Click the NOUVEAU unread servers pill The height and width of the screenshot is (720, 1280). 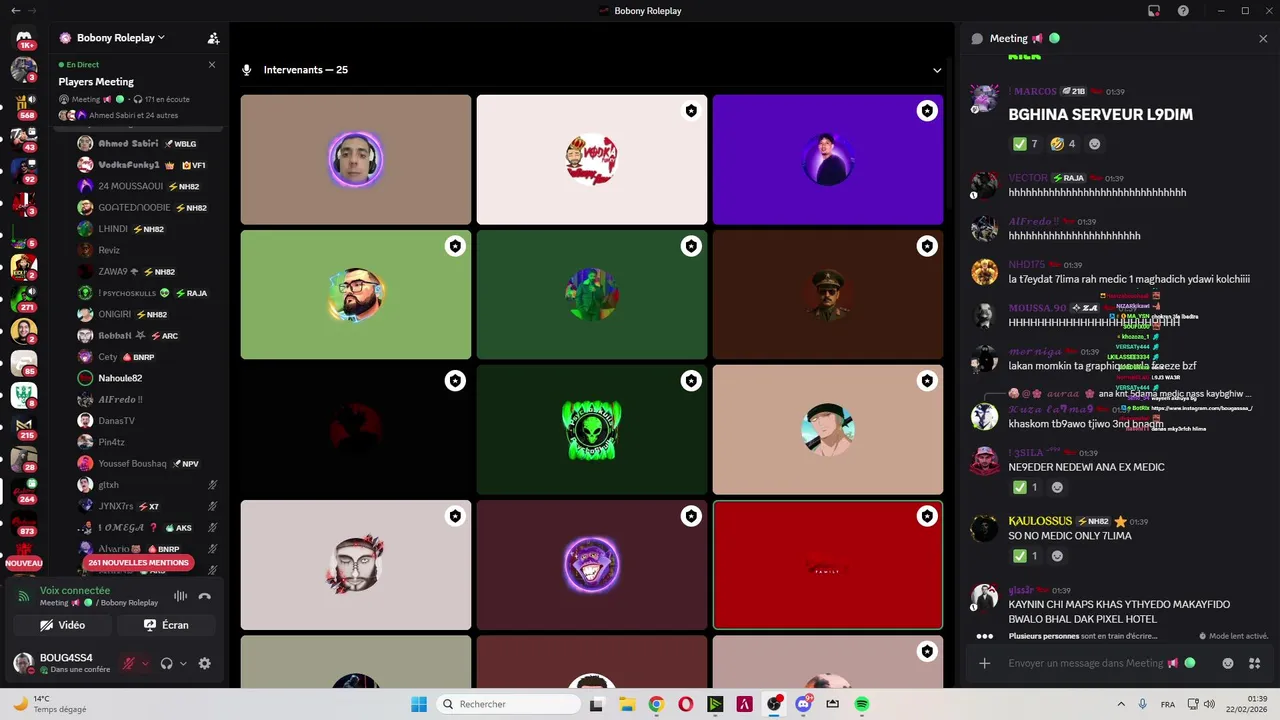point(24,563)
